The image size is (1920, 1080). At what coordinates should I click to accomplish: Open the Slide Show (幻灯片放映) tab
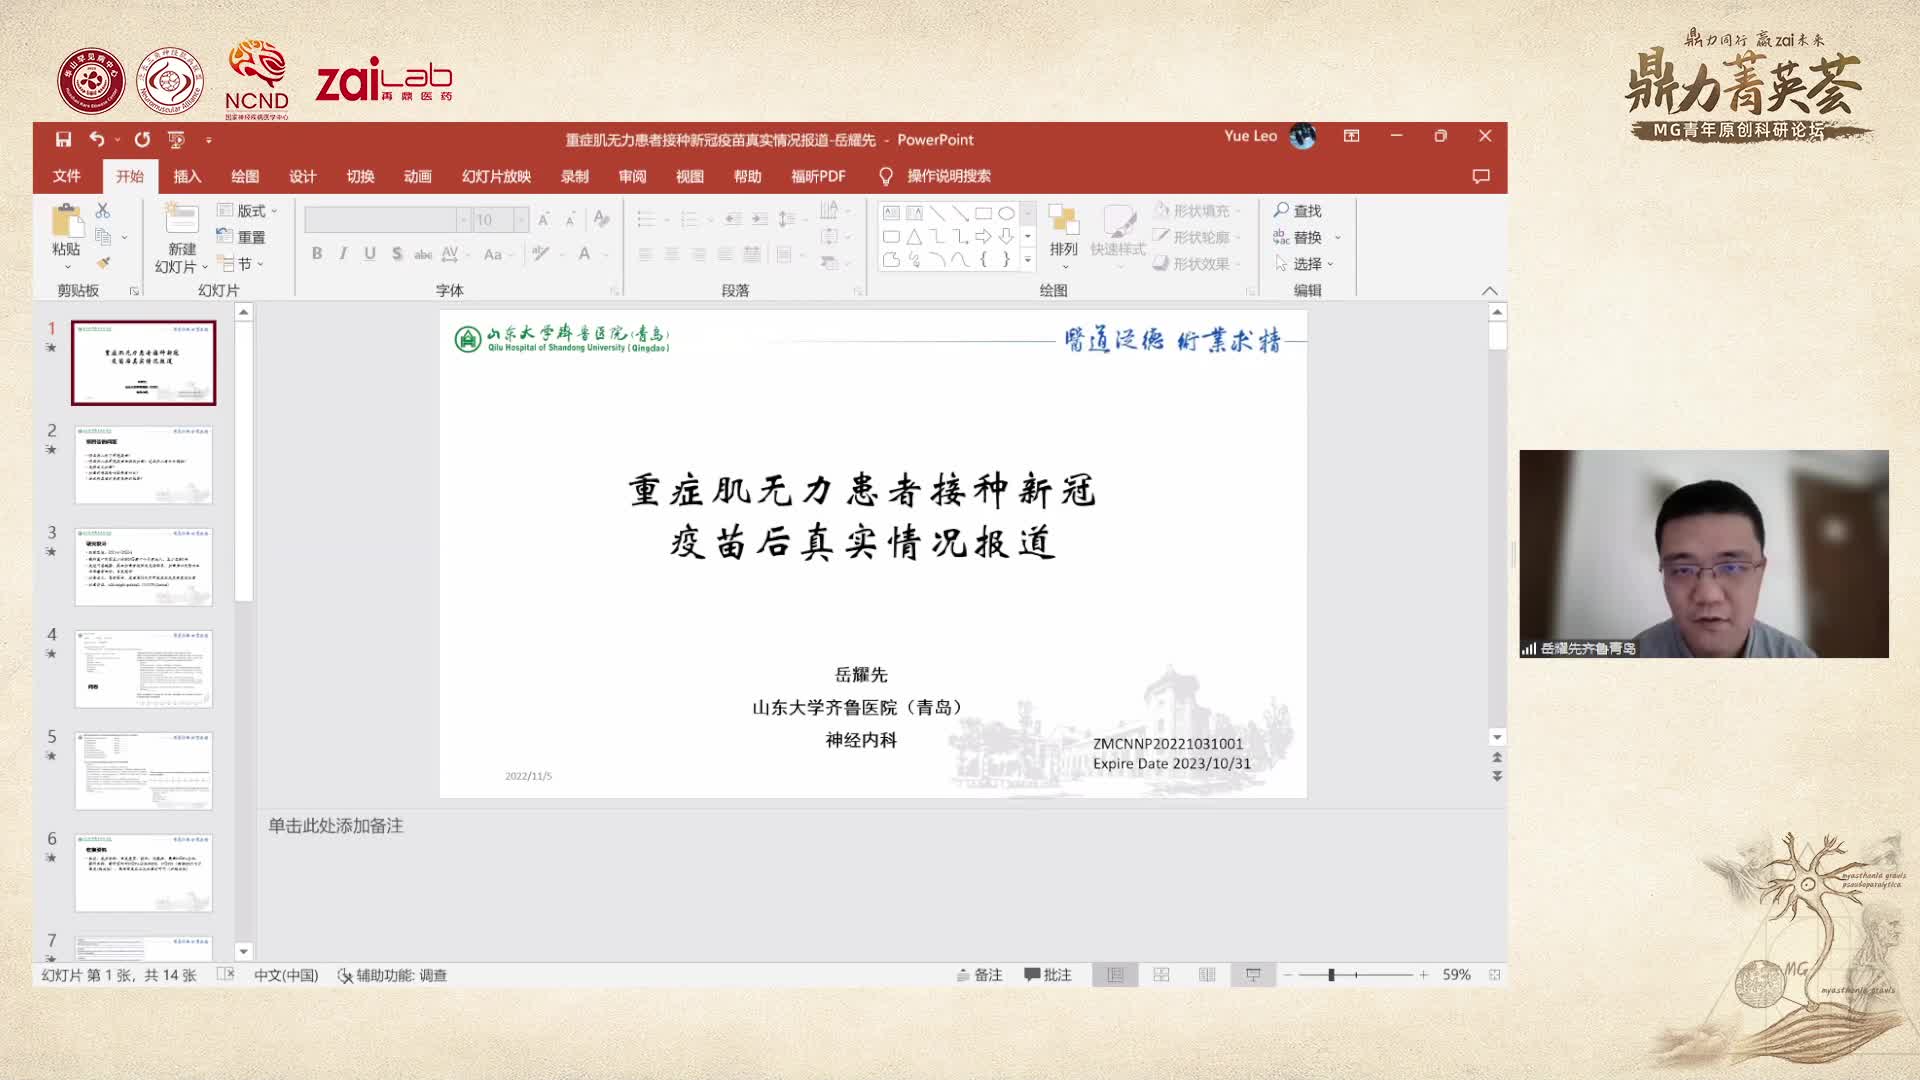tap(496, 176)
